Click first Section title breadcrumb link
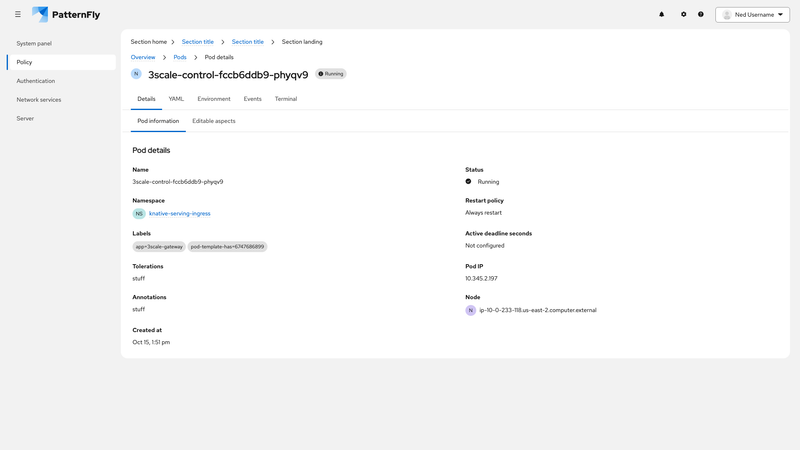Screen dimensions: 800x450 [197, 42]
